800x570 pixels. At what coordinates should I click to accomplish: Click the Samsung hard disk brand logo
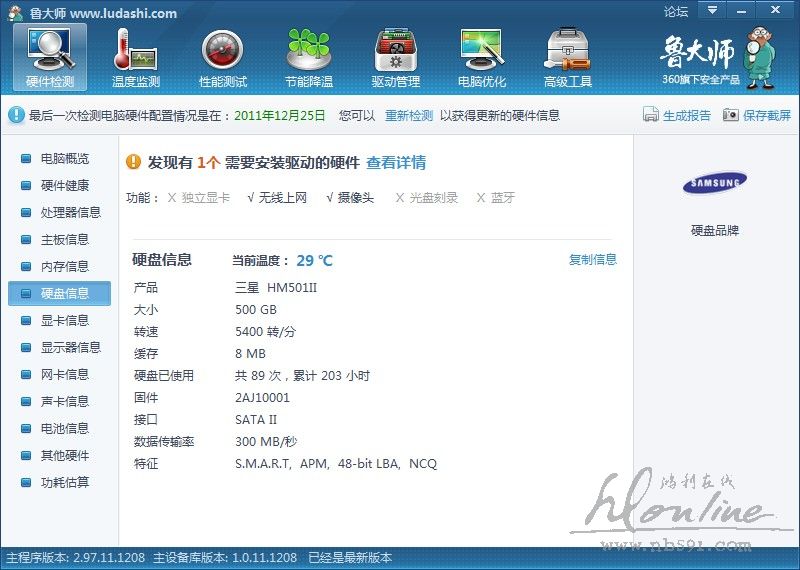[714, 183]
